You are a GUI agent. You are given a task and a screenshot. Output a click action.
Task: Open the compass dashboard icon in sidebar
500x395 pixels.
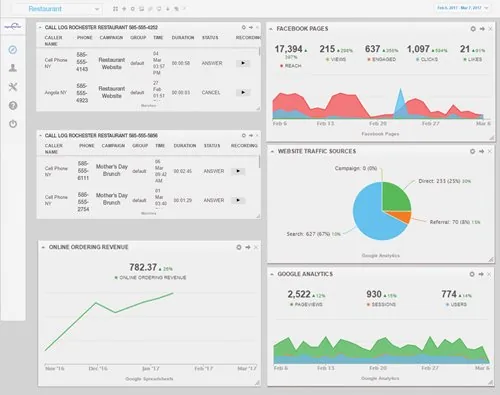tap(13, 50)
